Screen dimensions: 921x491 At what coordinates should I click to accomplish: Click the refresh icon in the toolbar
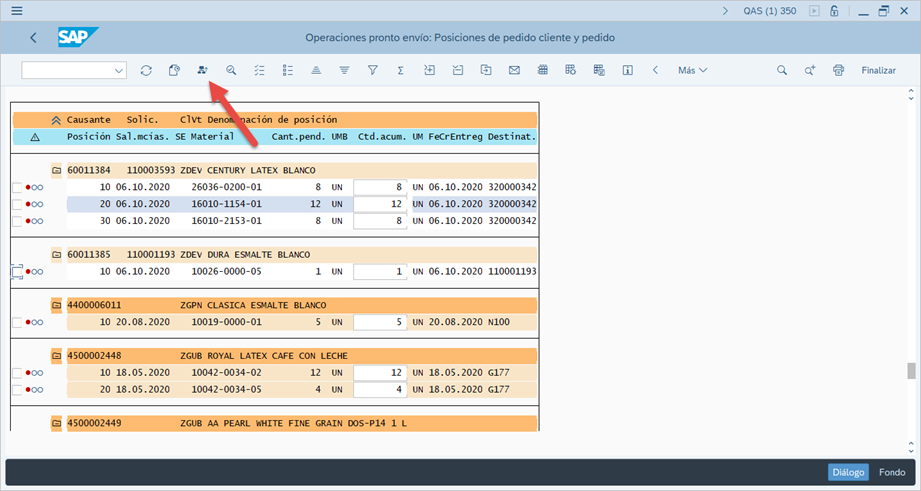click(x=146, y=71)
